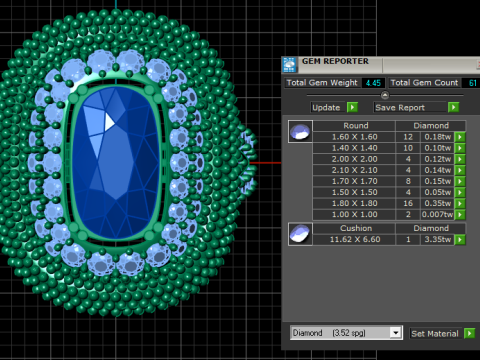The image size is (480, 360).
Task: Select the Round gem thumbnail
Action: (300, 131)
